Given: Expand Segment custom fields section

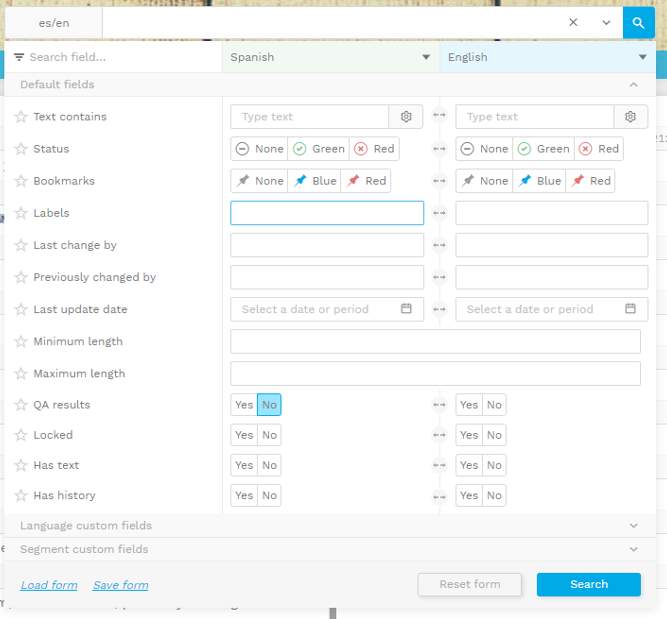Looking at the screenshot, I should [633, 549].
